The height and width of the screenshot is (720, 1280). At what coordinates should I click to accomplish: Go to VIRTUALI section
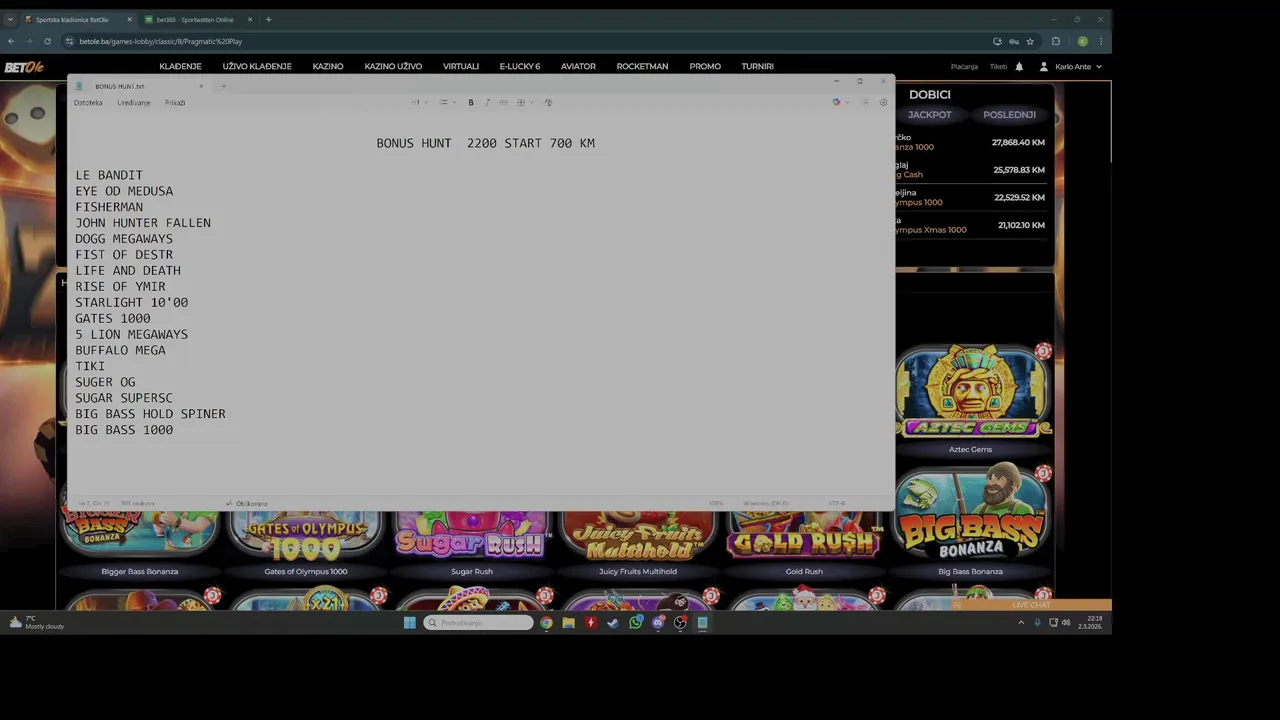[461, 66]
